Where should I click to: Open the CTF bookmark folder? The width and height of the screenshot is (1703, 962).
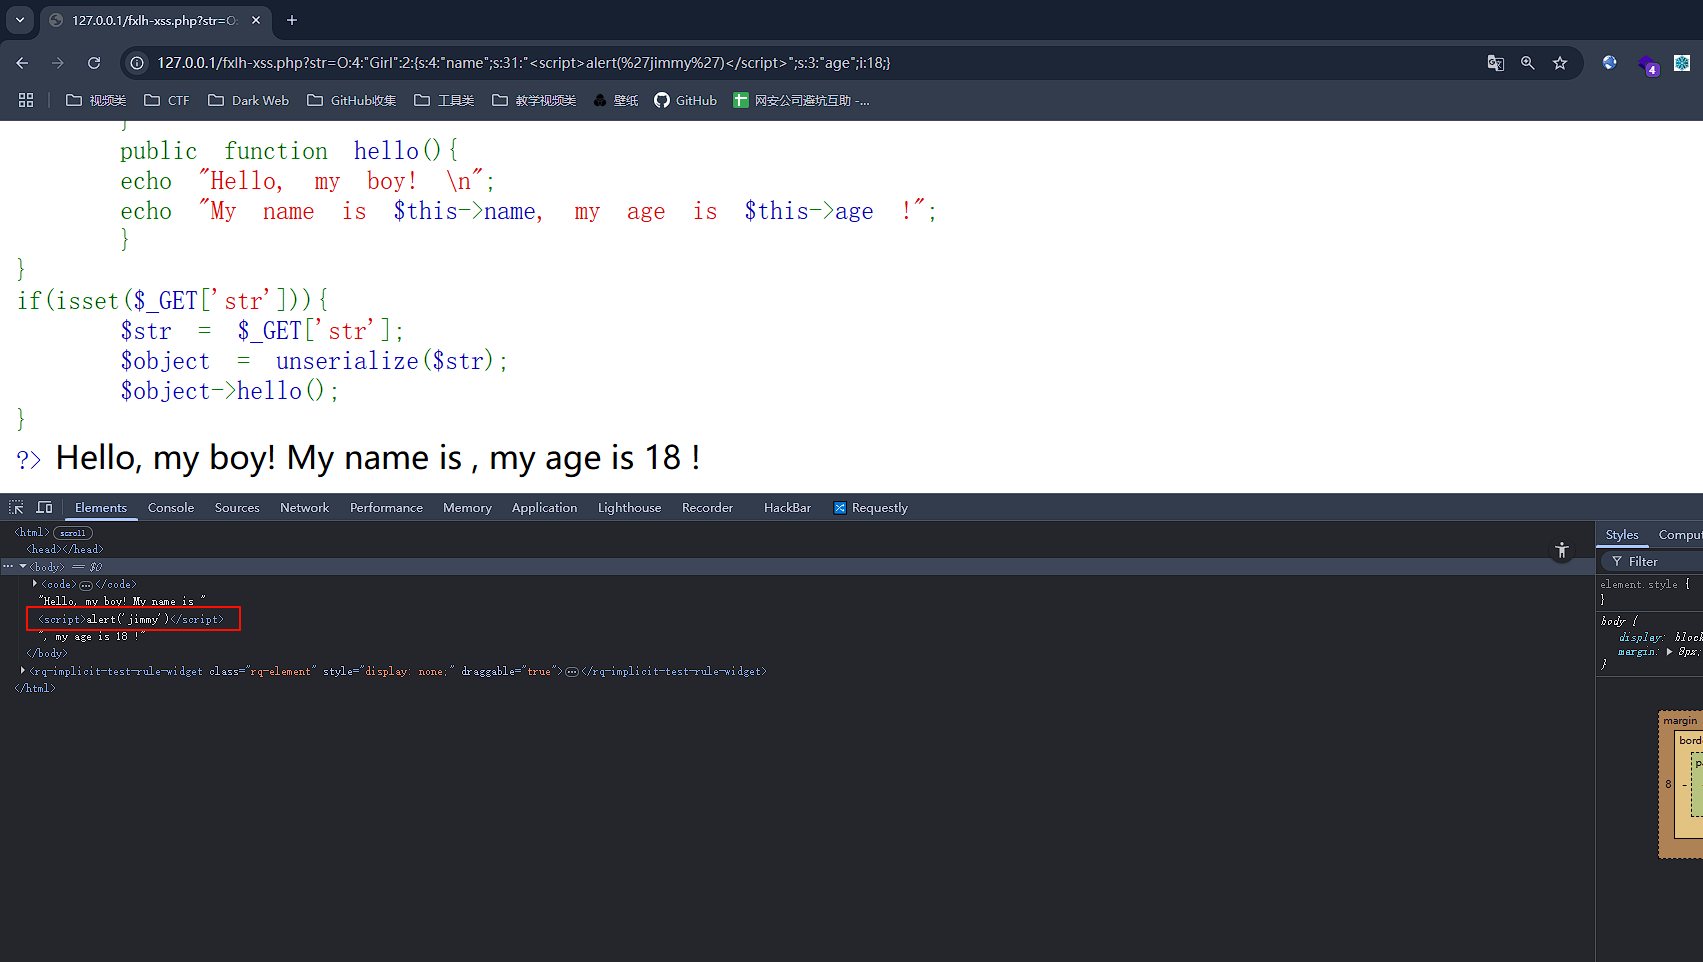[167, 100]
